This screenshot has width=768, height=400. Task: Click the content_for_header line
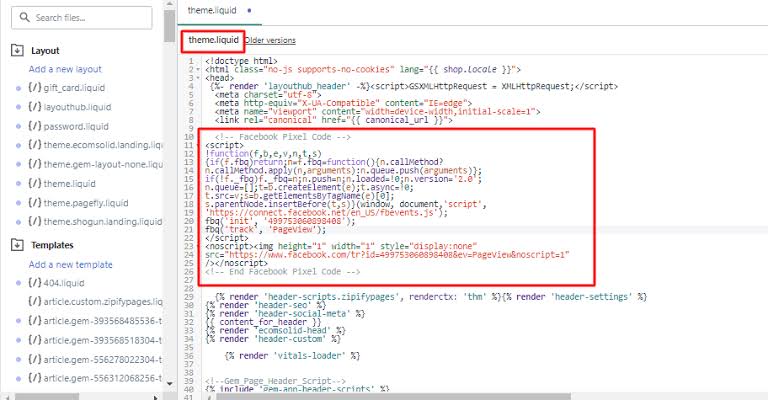pos(263,322)
